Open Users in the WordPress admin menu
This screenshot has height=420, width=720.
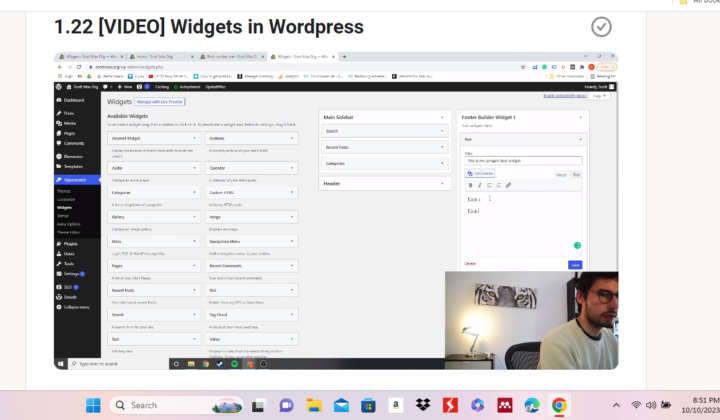tap(69, 254)
